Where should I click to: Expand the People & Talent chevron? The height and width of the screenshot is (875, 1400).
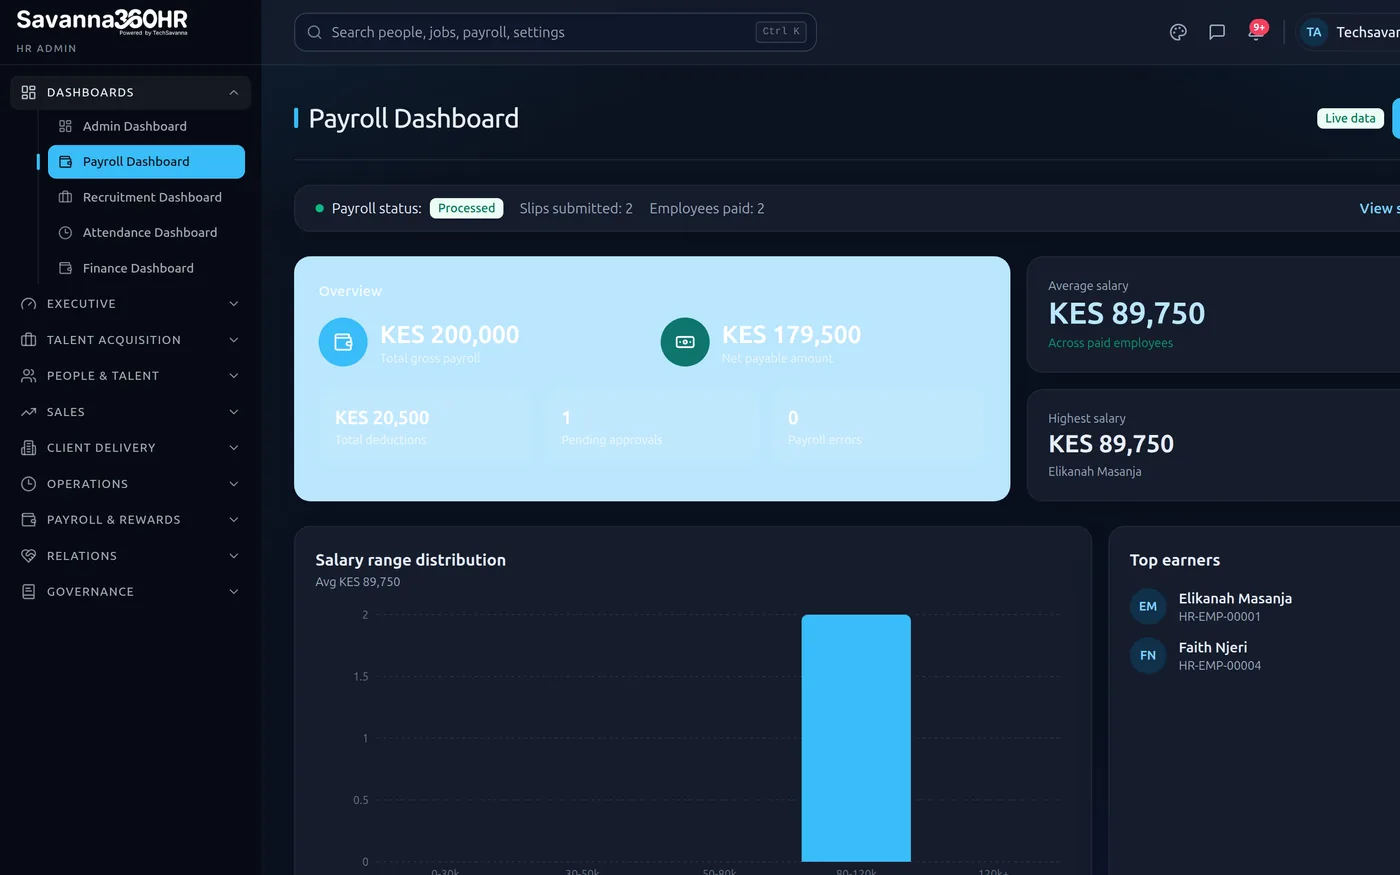coord(234,376)
